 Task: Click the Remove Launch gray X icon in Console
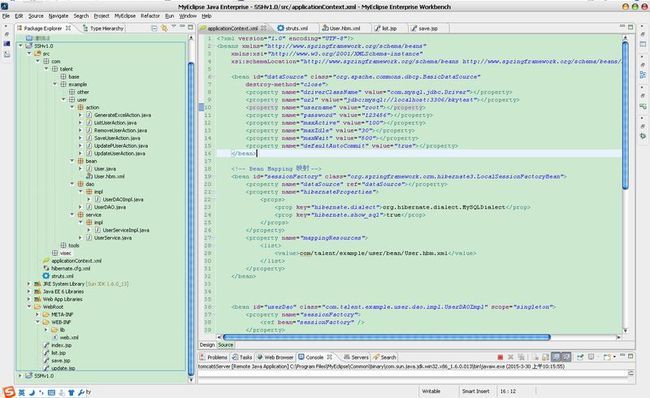511,357
